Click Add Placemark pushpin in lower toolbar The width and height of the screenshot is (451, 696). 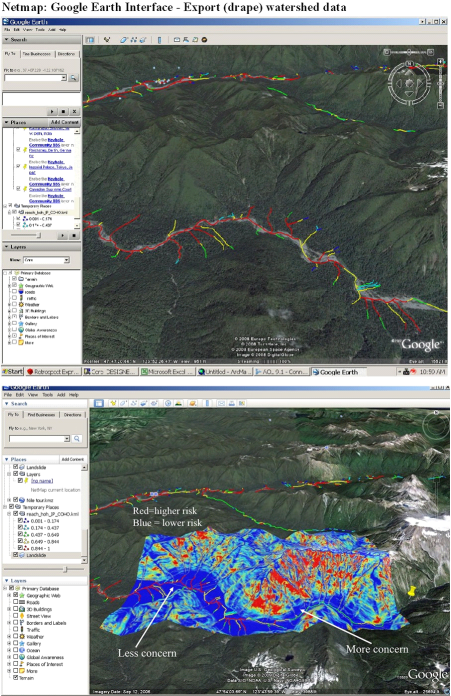pyautogui.click(x=114, y=403)
